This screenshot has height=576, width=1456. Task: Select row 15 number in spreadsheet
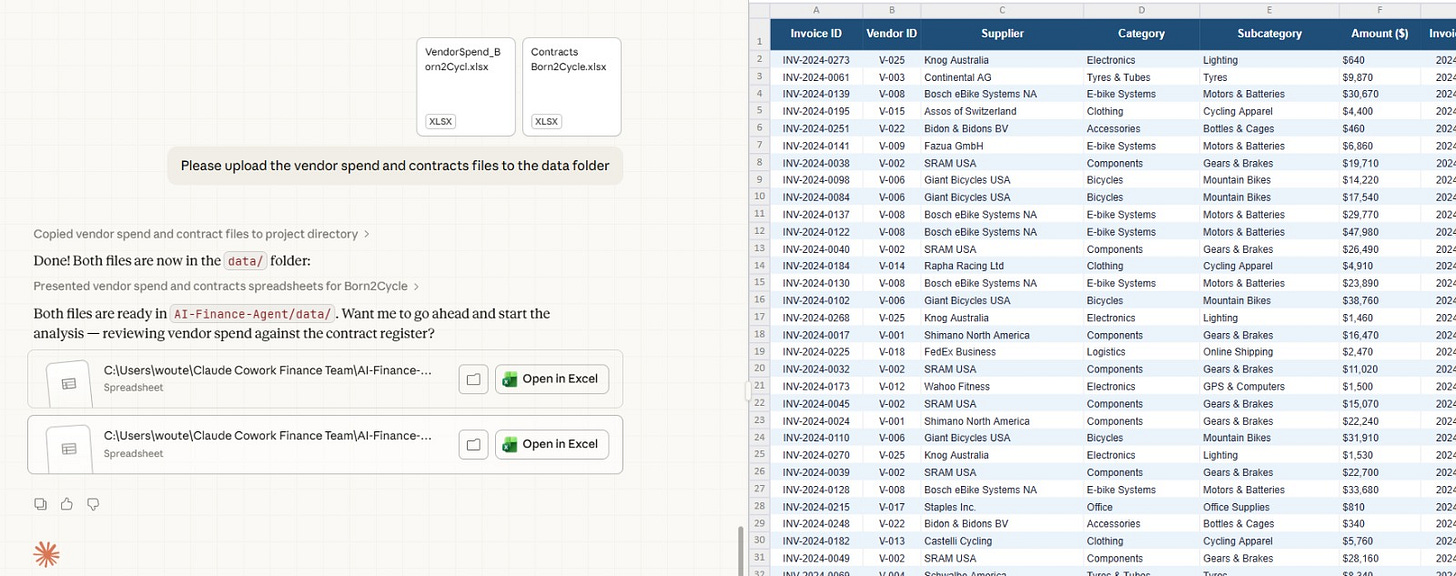(x=760, y=283)
